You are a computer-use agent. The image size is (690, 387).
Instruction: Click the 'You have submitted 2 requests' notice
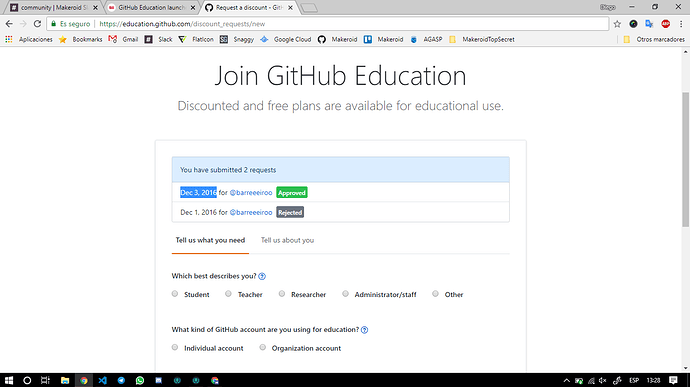click(341, 170)
